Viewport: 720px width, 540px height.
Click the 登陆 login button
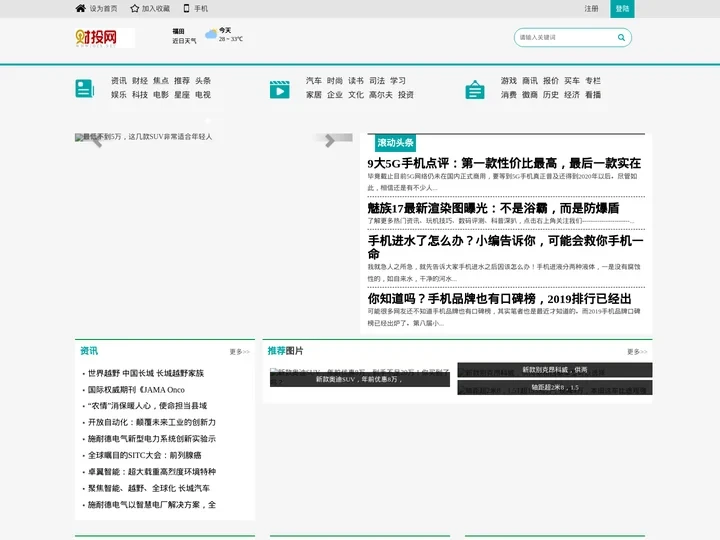click(622, 9)
